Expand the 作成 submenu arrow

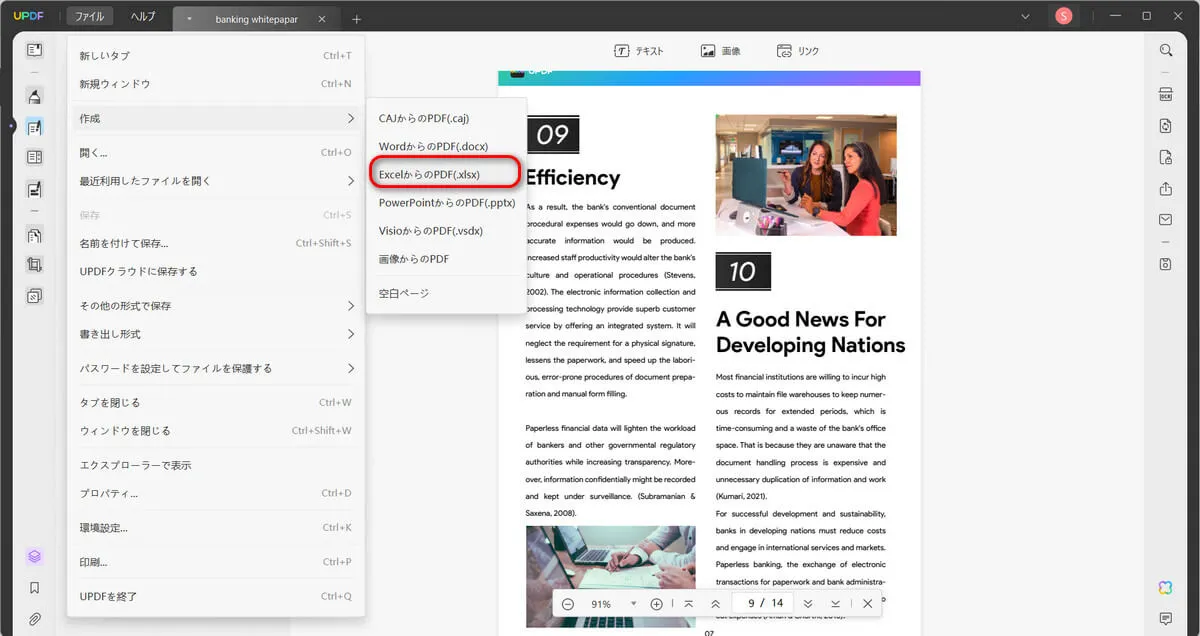point(351,118)
